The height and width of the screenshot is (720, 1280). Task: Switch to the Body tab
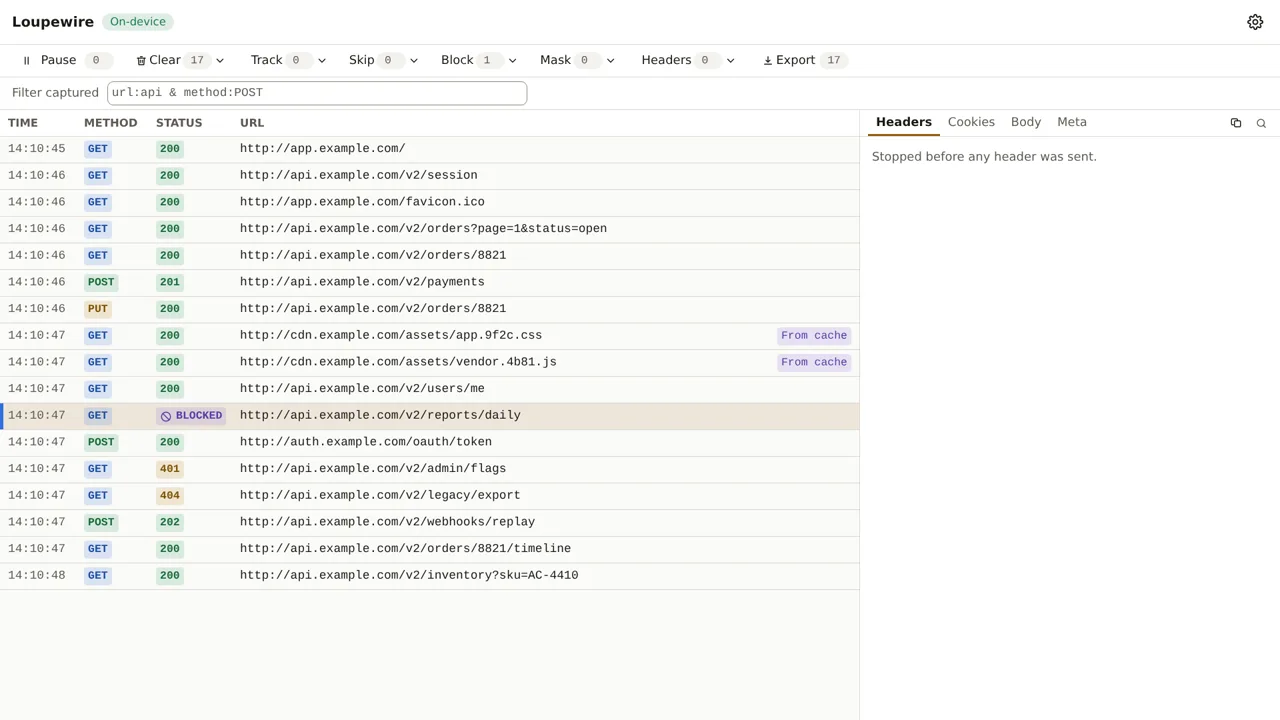click(x=1026, y=122)
